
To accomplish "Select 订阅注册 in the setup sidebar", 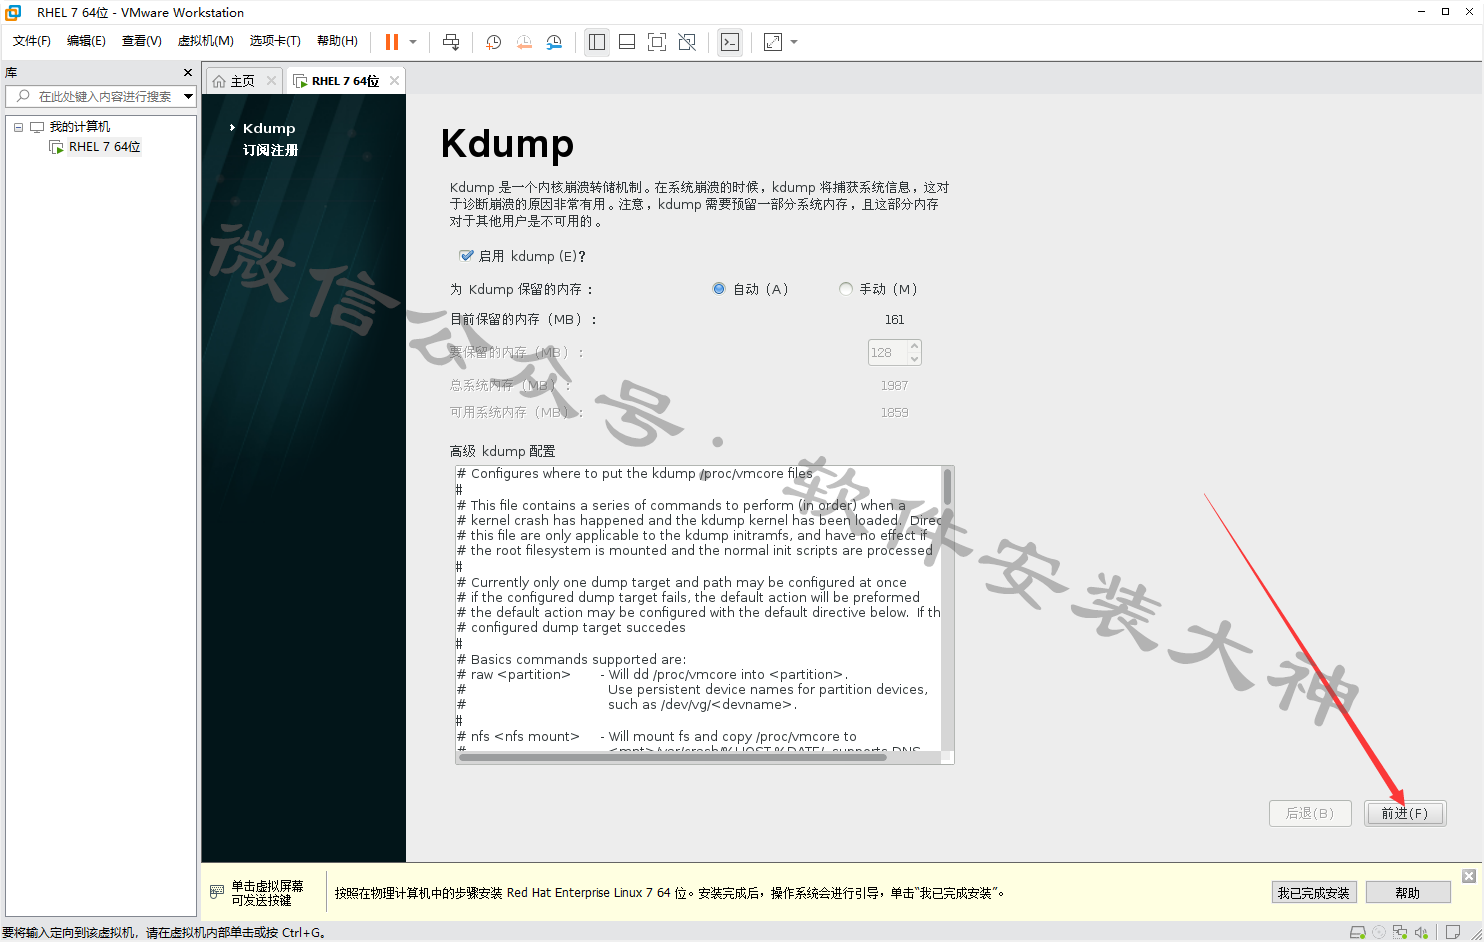I will coord(270,150).
